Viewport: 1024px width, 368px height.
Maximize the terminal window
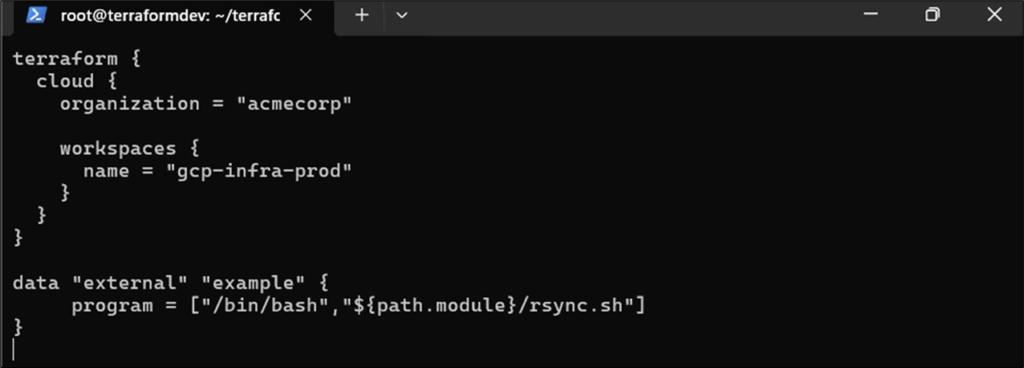933,14
